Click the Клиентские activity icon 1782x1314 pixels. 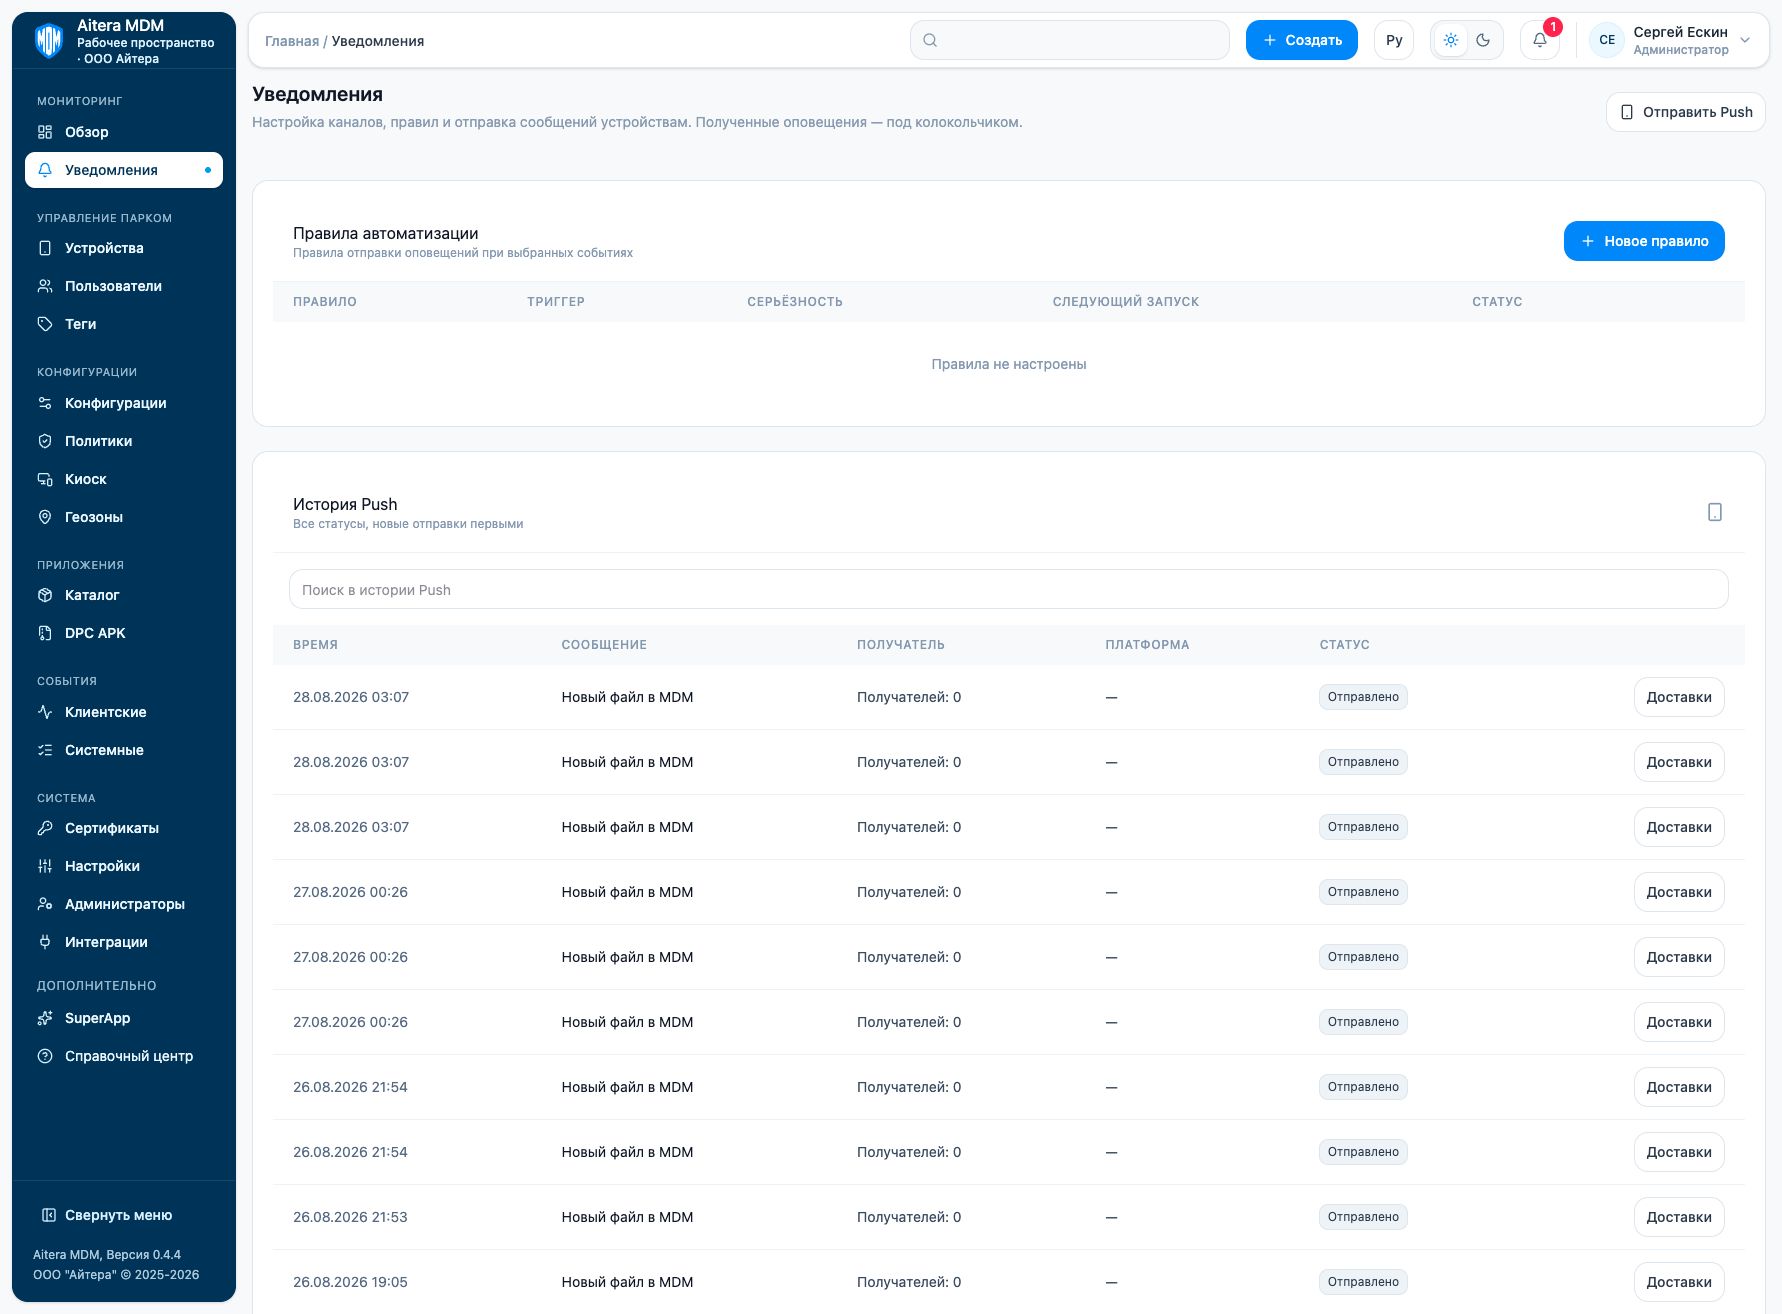pyautogui.click(x=45, y=712)
